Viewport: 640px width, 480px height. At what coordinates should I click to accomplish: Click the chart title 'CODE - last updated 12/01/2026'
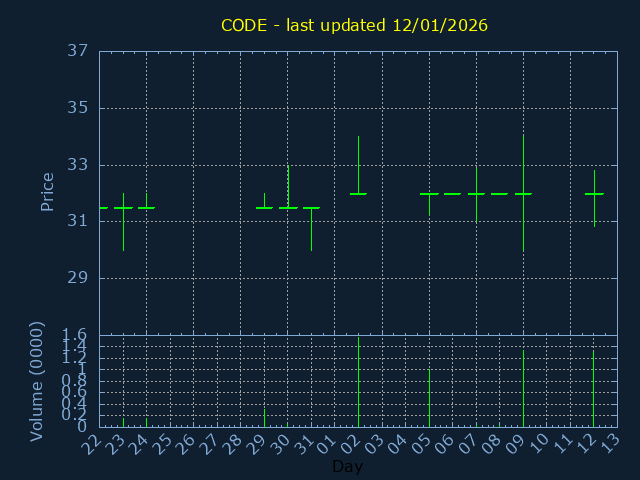click(354, 25)
